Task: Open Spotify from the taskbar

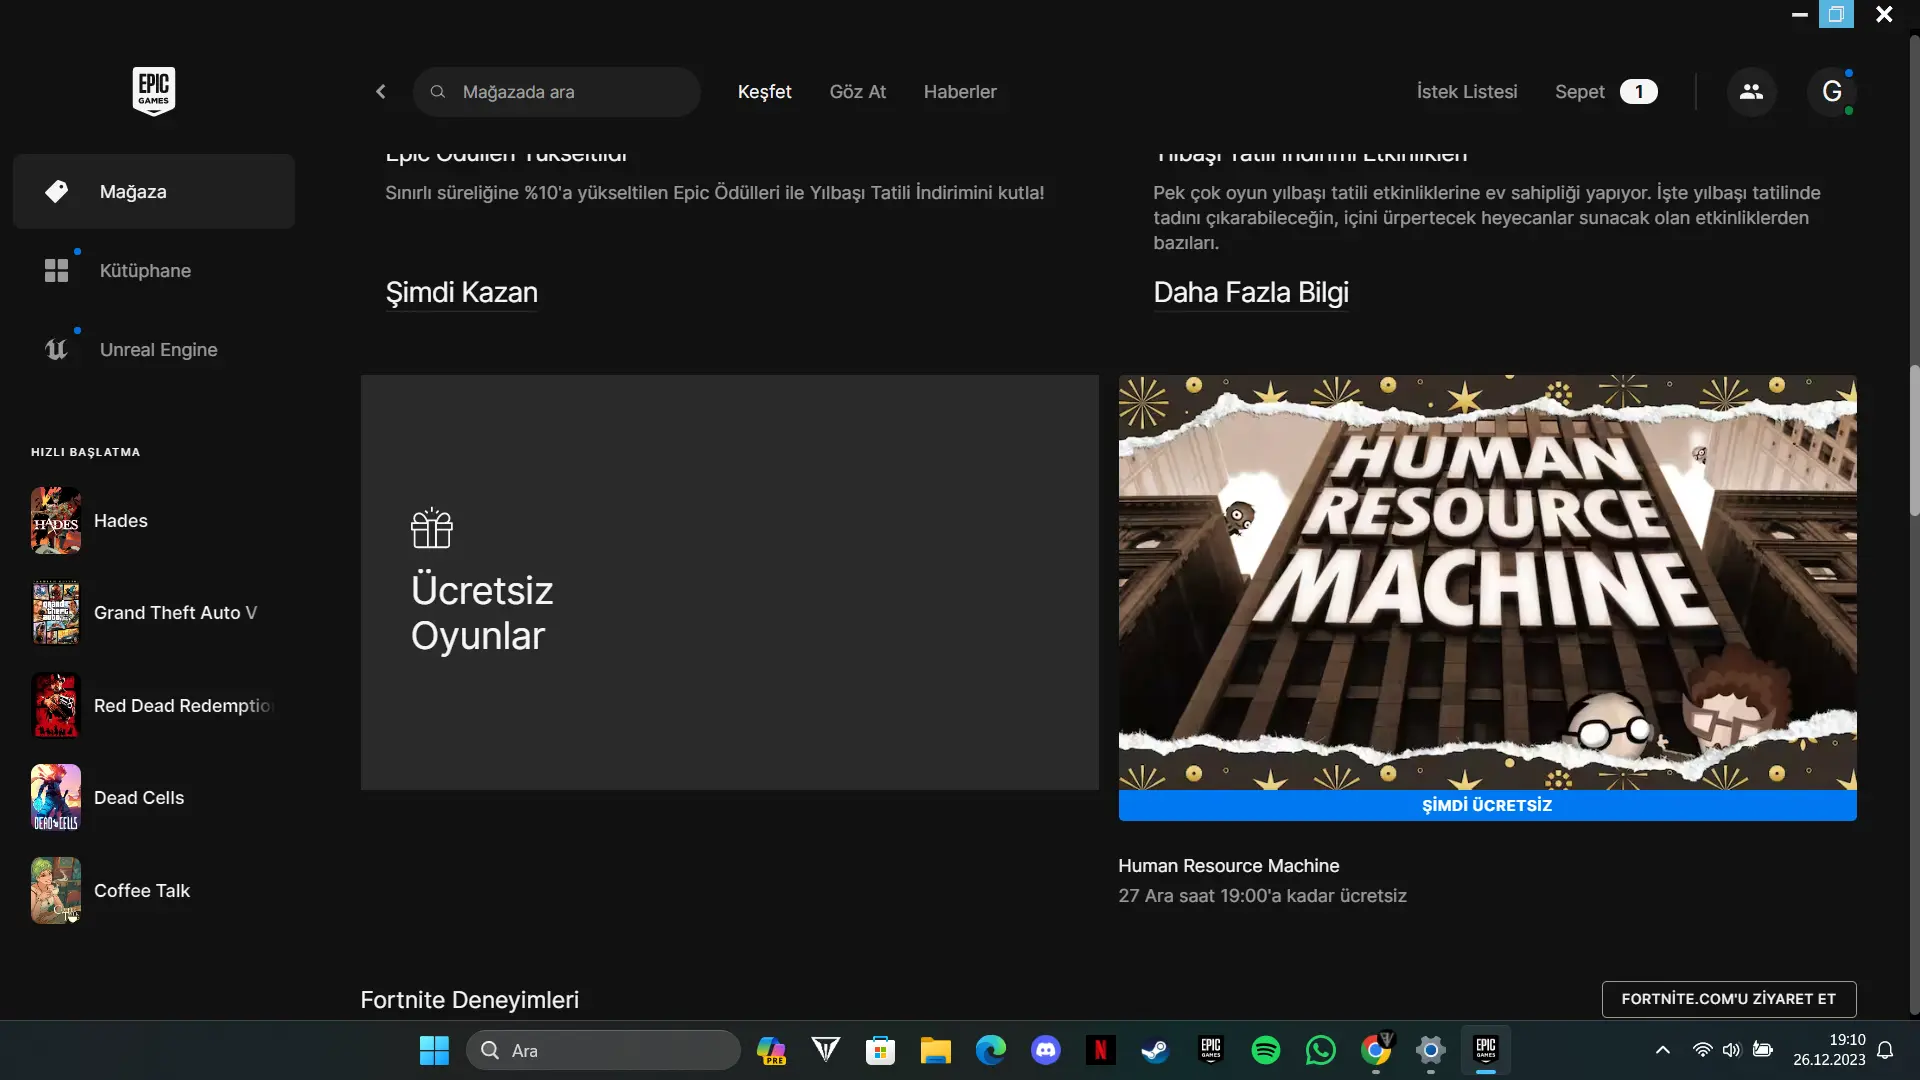Action: (1266, 1050)
